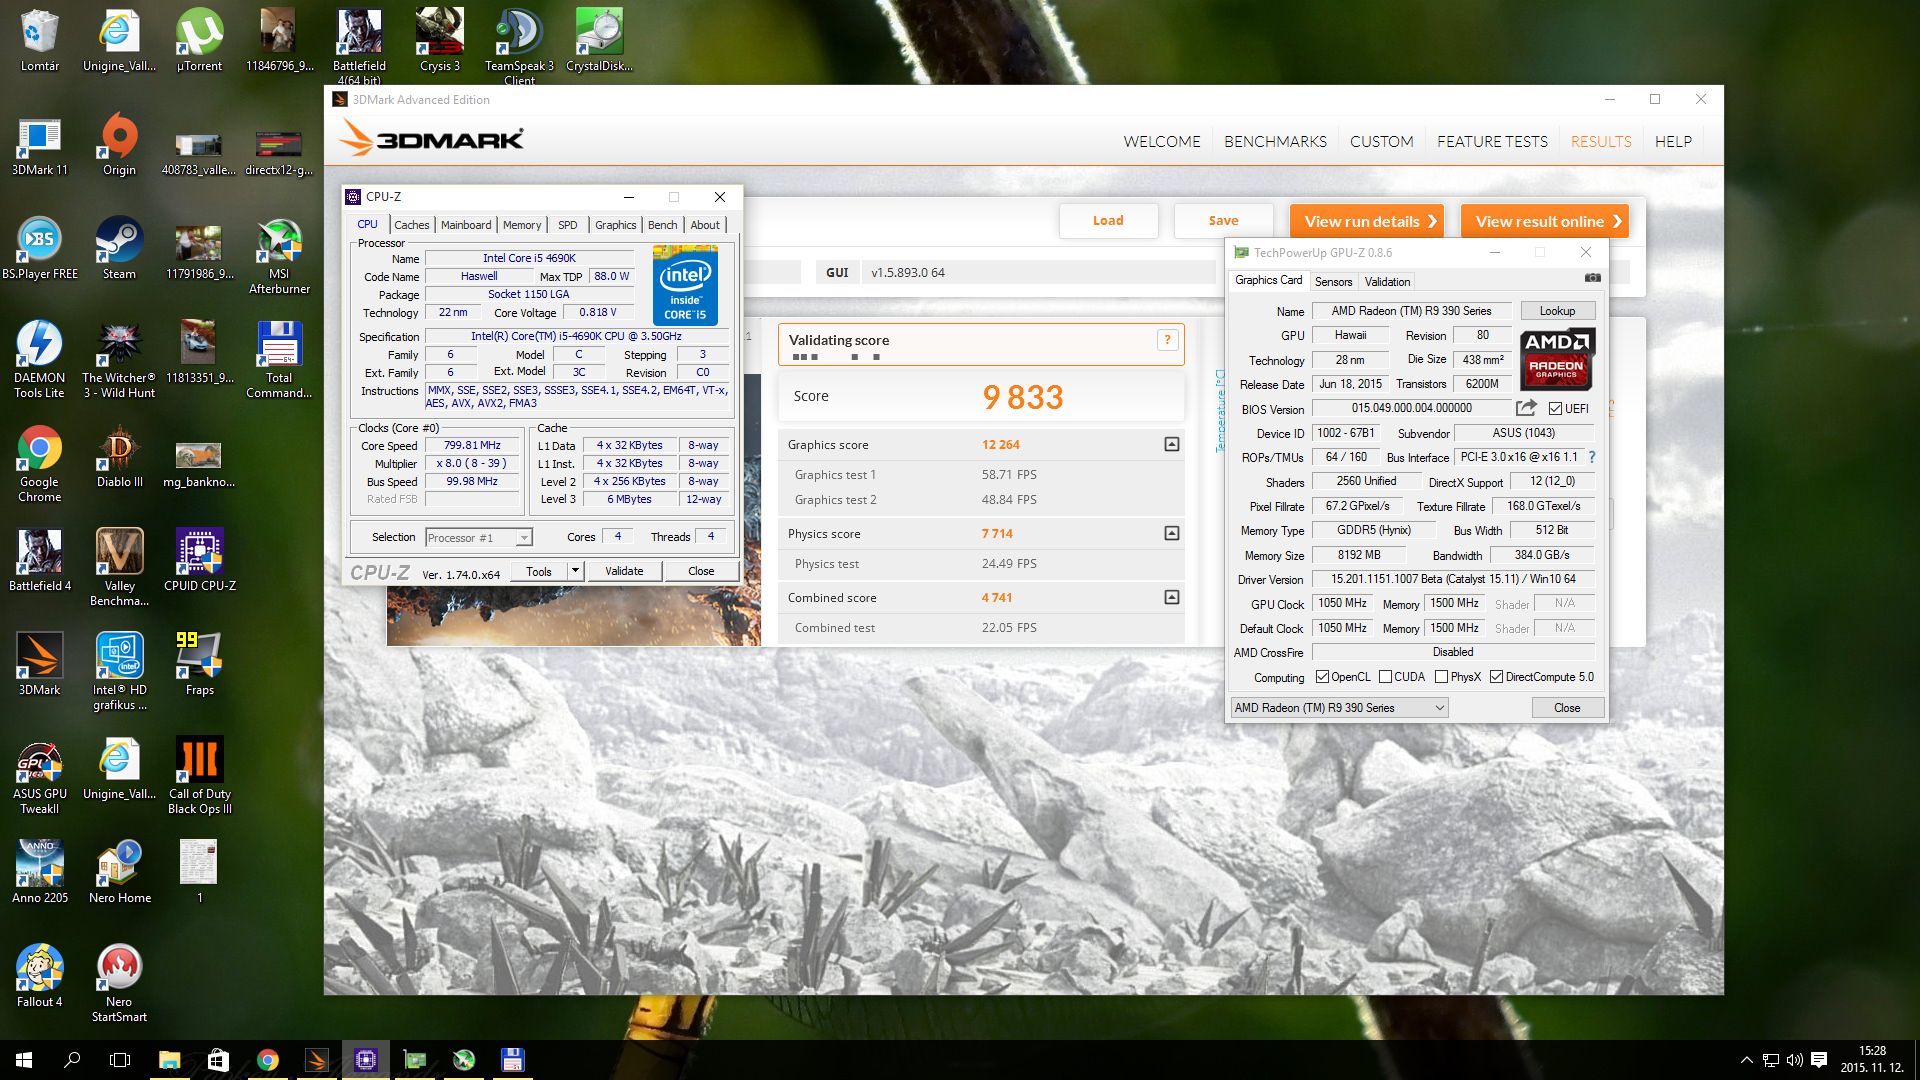Open Nero StartSmart desktop icon
Screen dimensions: 1920x1080
pyautogui.click(x=119, y=984)
